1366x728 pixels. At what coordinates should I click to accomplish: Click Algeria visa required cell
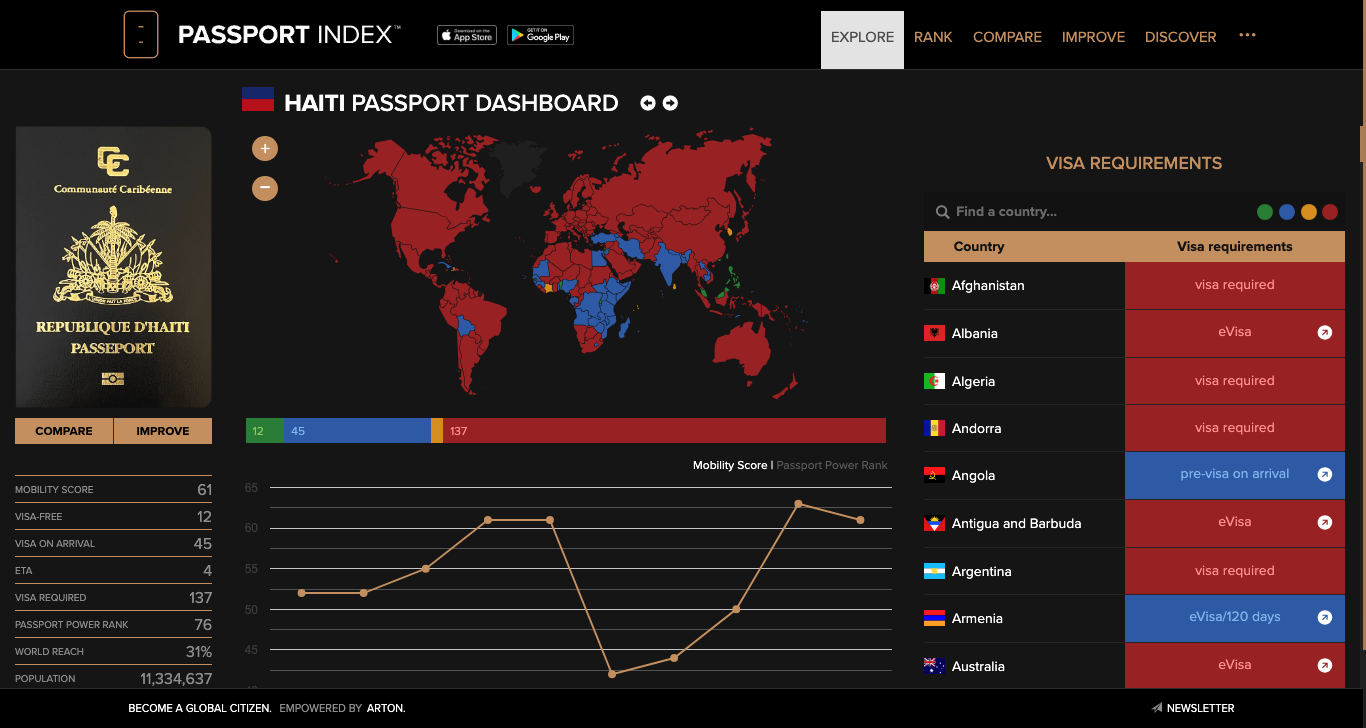click(1234, 381)
